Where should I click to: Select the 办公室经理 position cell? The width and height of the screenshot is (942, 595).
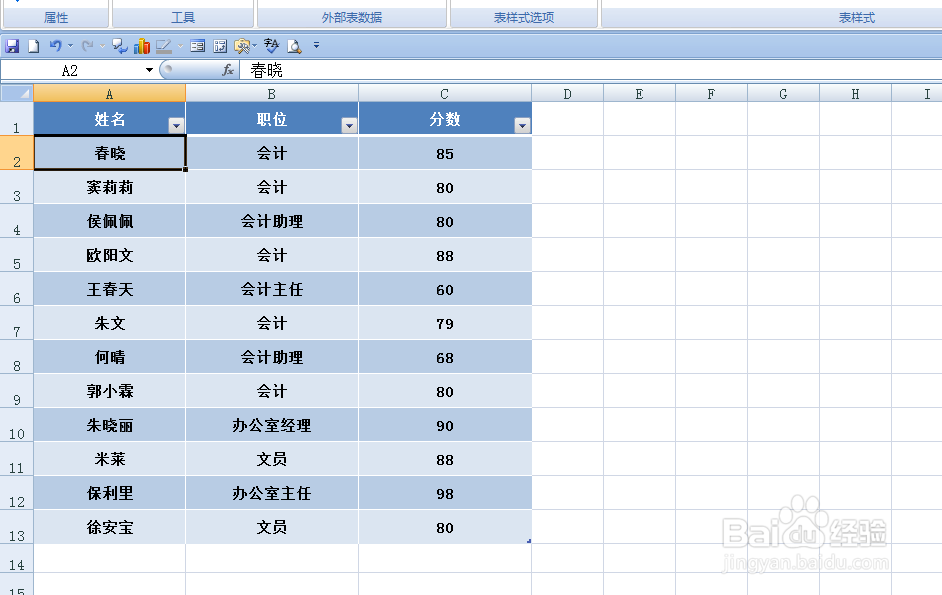272,425
